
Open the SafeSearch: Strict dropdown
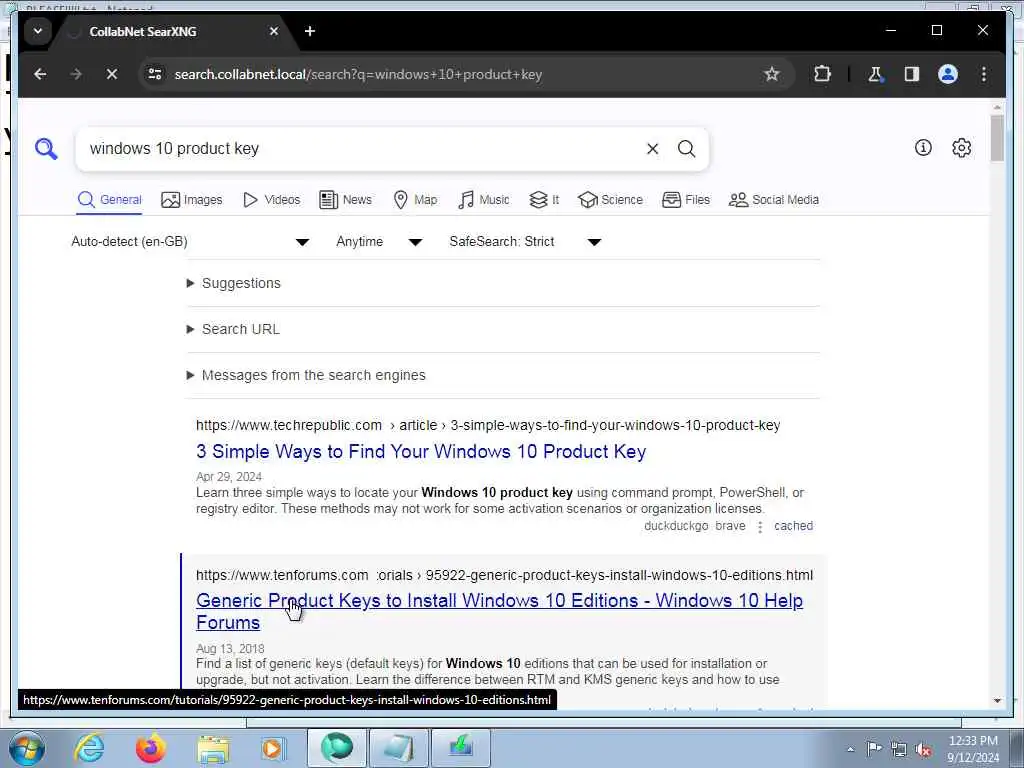525,242
